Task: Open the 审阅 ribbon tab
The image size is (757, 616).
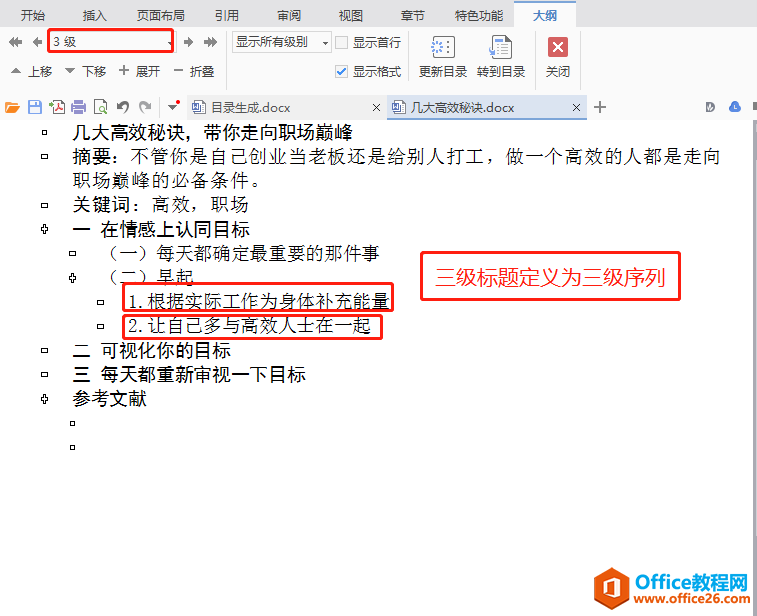Action: (289, 15)
